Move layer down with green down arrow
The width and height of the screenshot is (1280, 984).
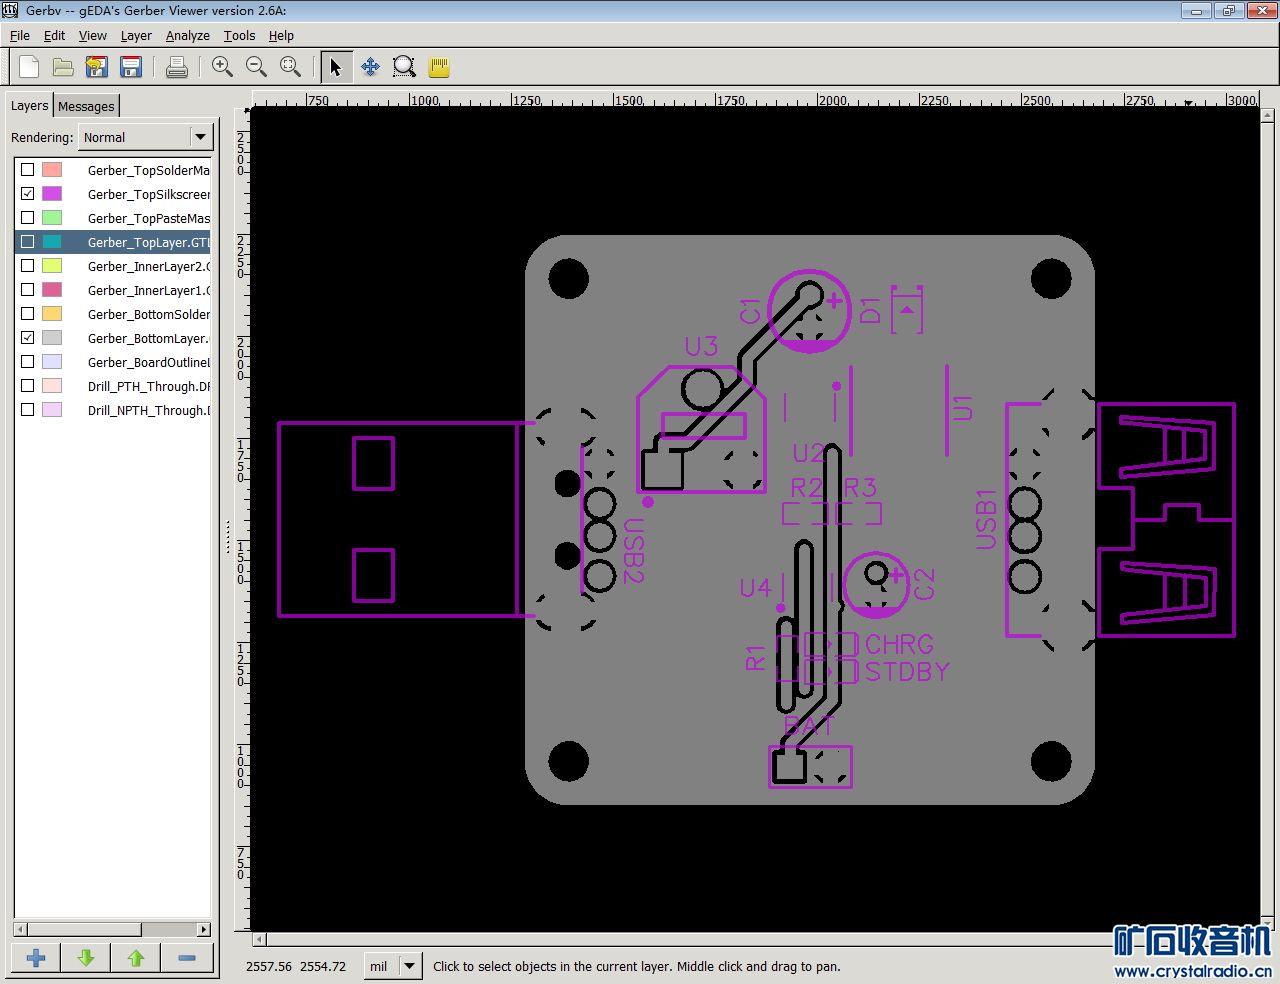(86, 958)
